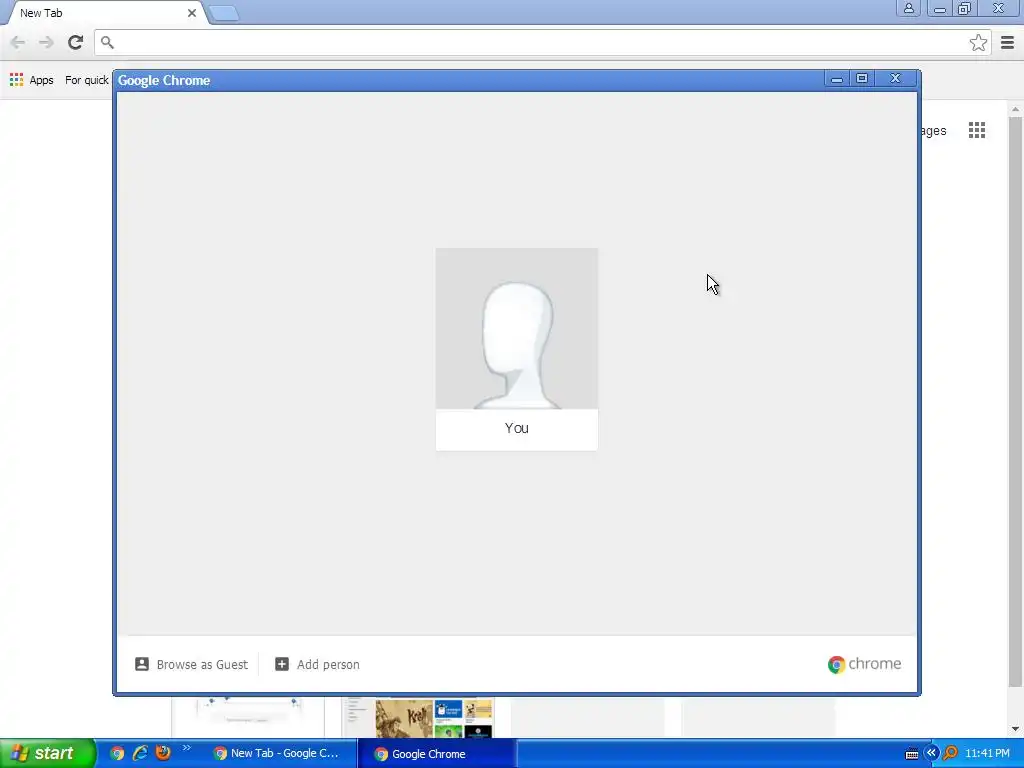The image size is (1024, 768).
Task: Click the plus icon beside Add person
Action: pos(281,664)
